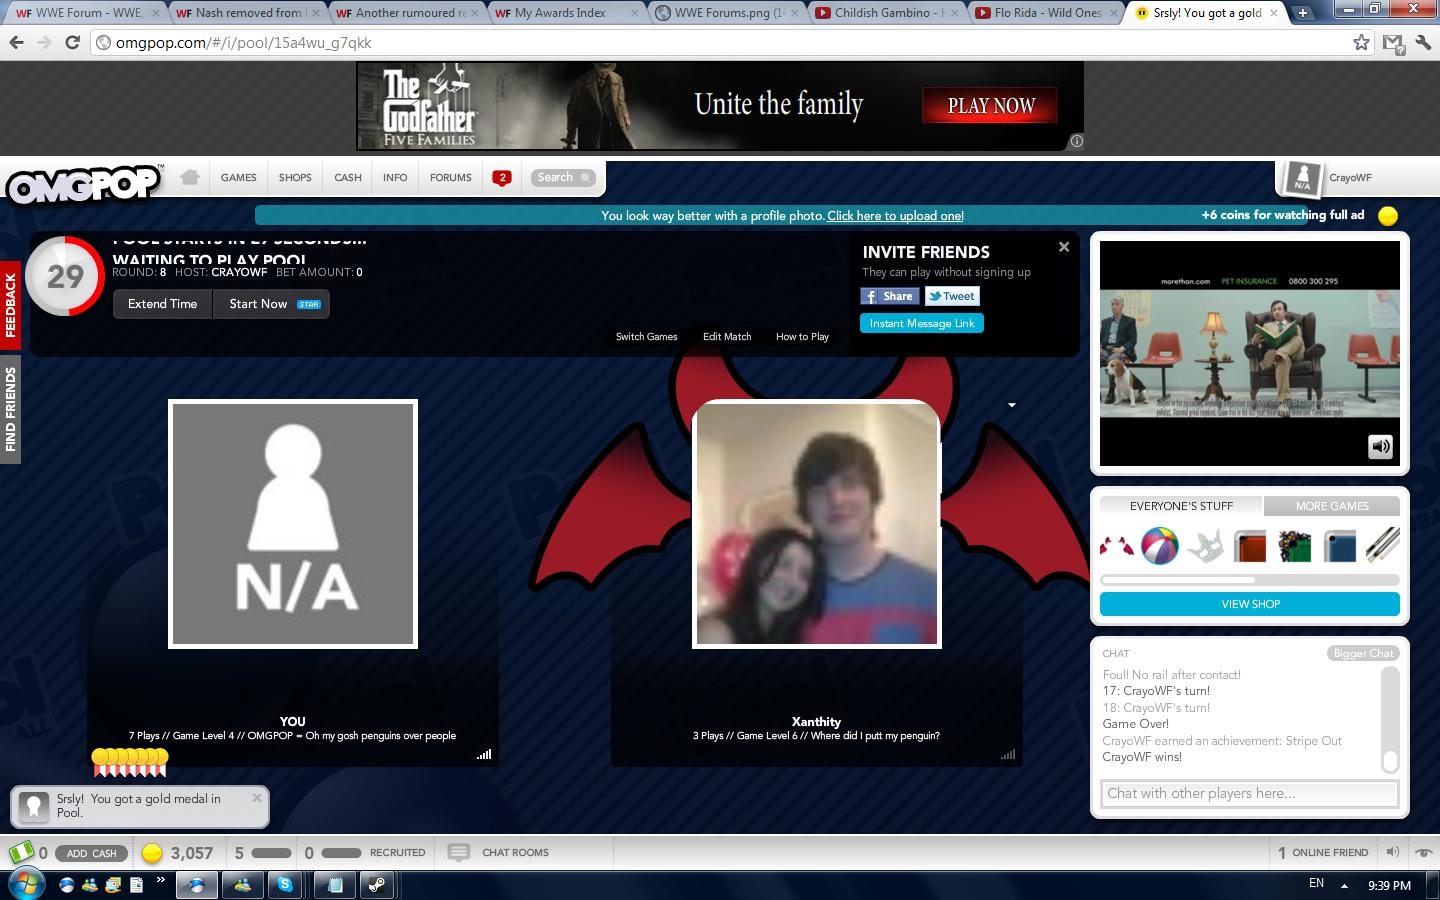The image size is (1440, 900).
Task: Expand the Find Friends side panel
Action: click(10, 409)
